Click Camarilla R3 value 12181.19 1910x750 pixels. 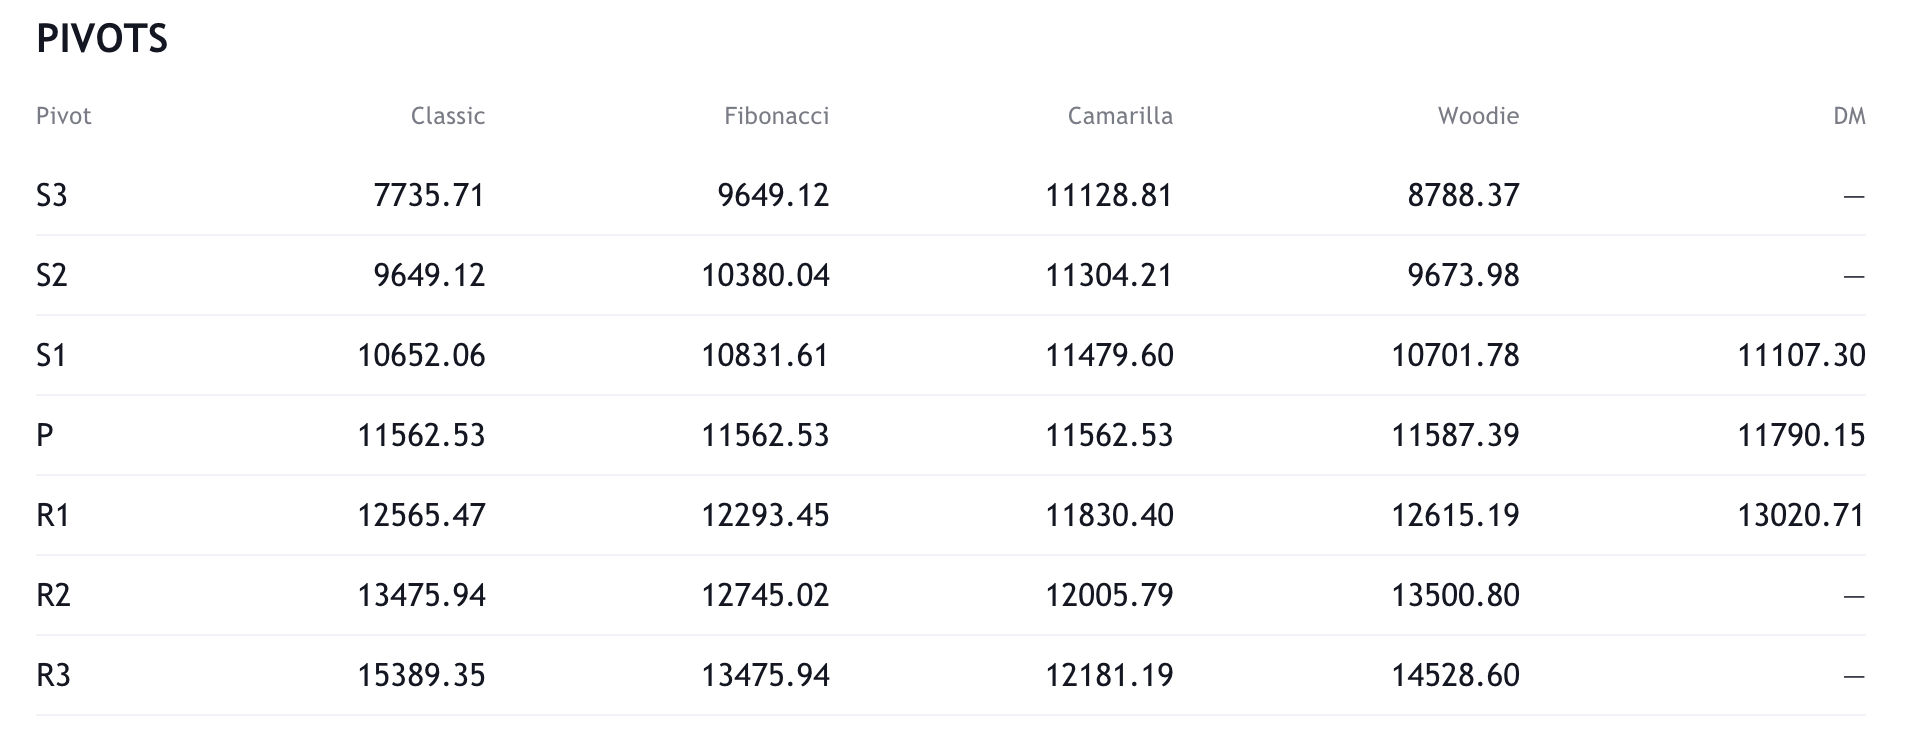click(1109, 675)
